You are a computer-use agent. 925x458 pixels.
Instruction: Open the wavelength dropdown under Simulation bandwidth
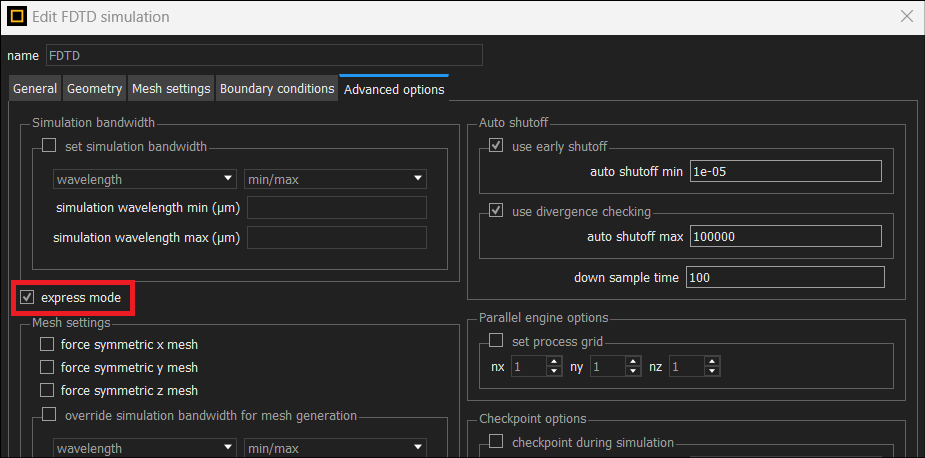pos(144,179)
